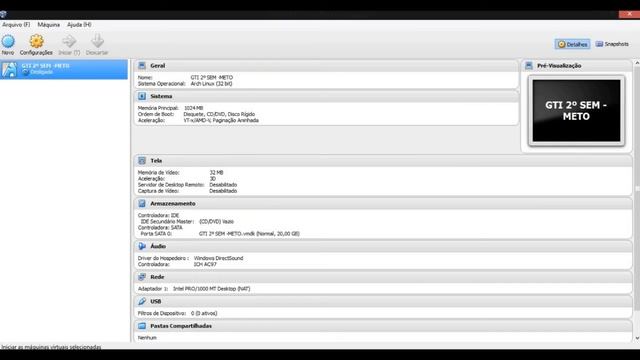Click the Pastas Compartilhadas folder icon
This screenshot has height=360, width=640.
142,326
